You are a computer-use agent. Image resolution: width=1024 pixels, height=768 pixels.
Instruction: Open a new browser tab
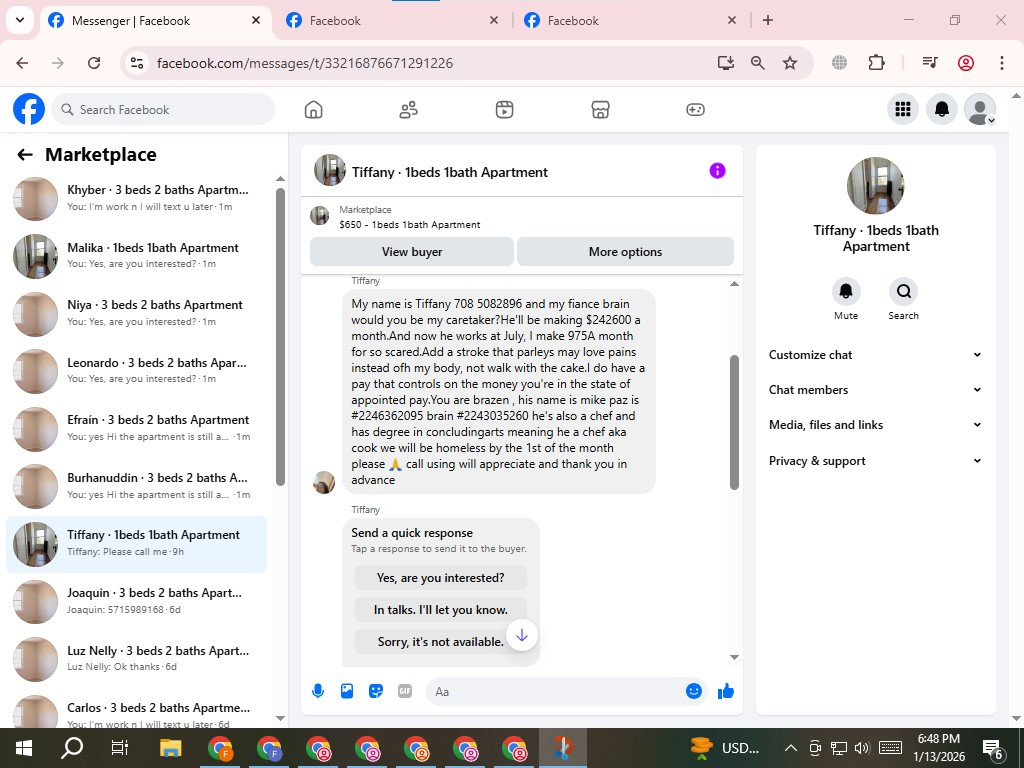pyautogui.click(x=768, y=20)
